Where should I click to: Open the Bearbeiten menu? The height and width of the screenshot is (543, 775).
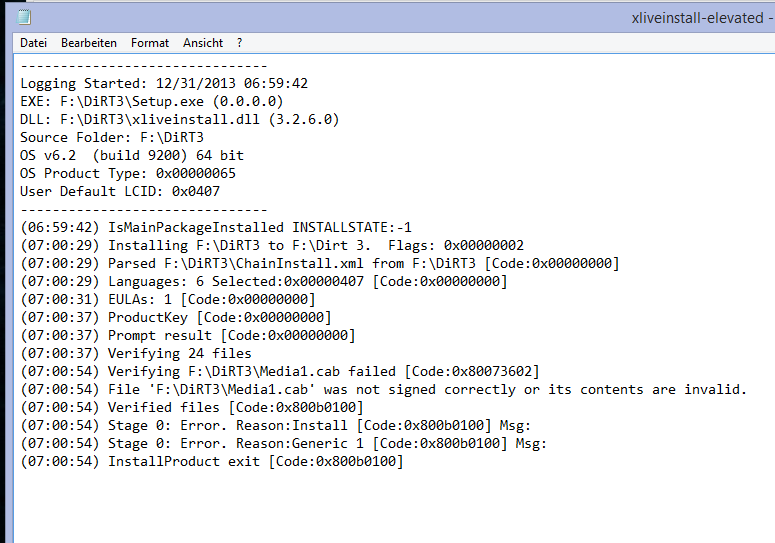[89, 43]
